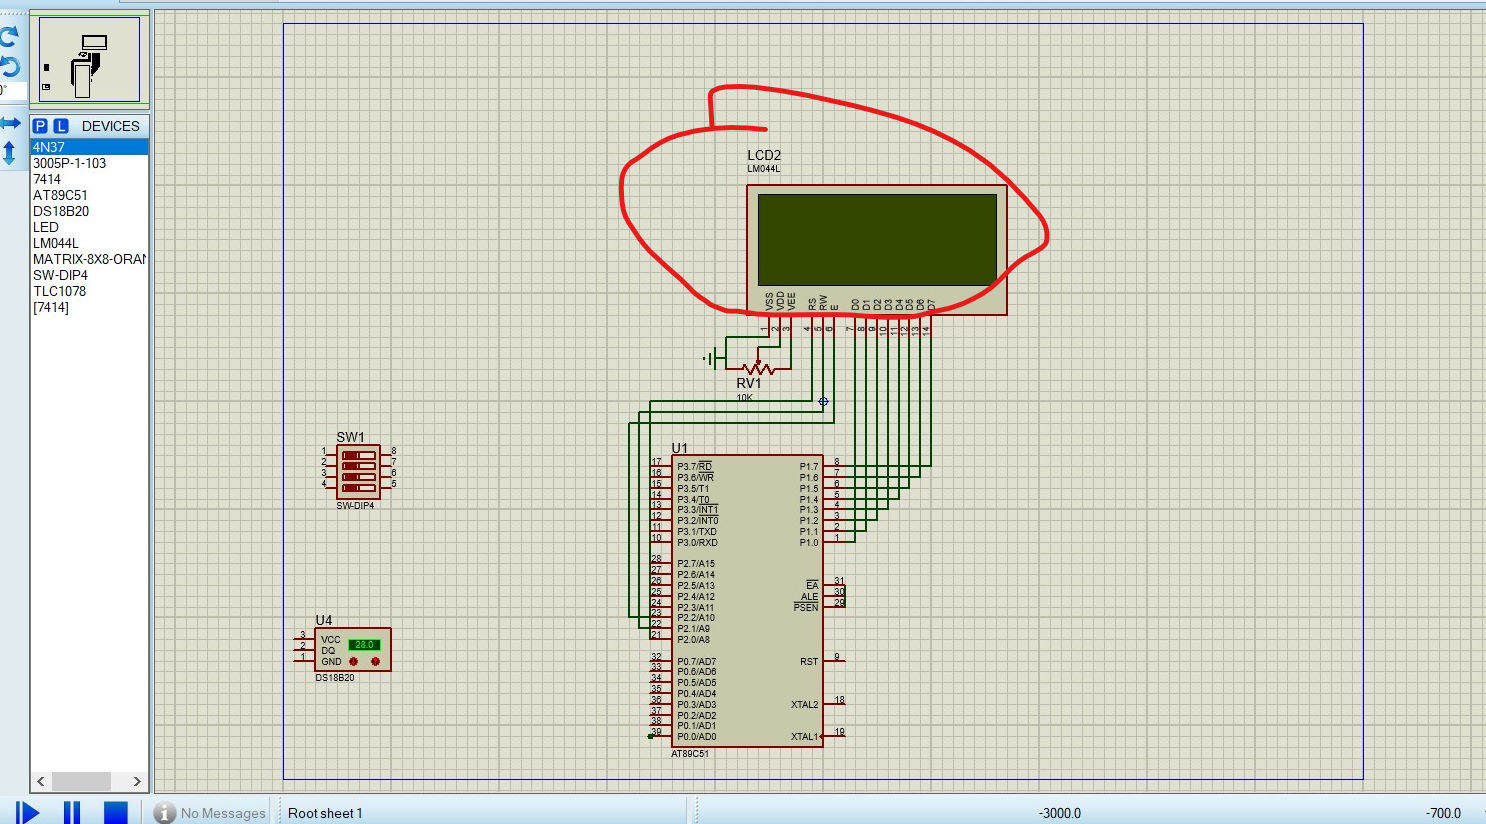Image resolution: width=1486 pixels, height=824 pixels.
Task: Click into the rotation angle field
Action: [x=13, y=91]
